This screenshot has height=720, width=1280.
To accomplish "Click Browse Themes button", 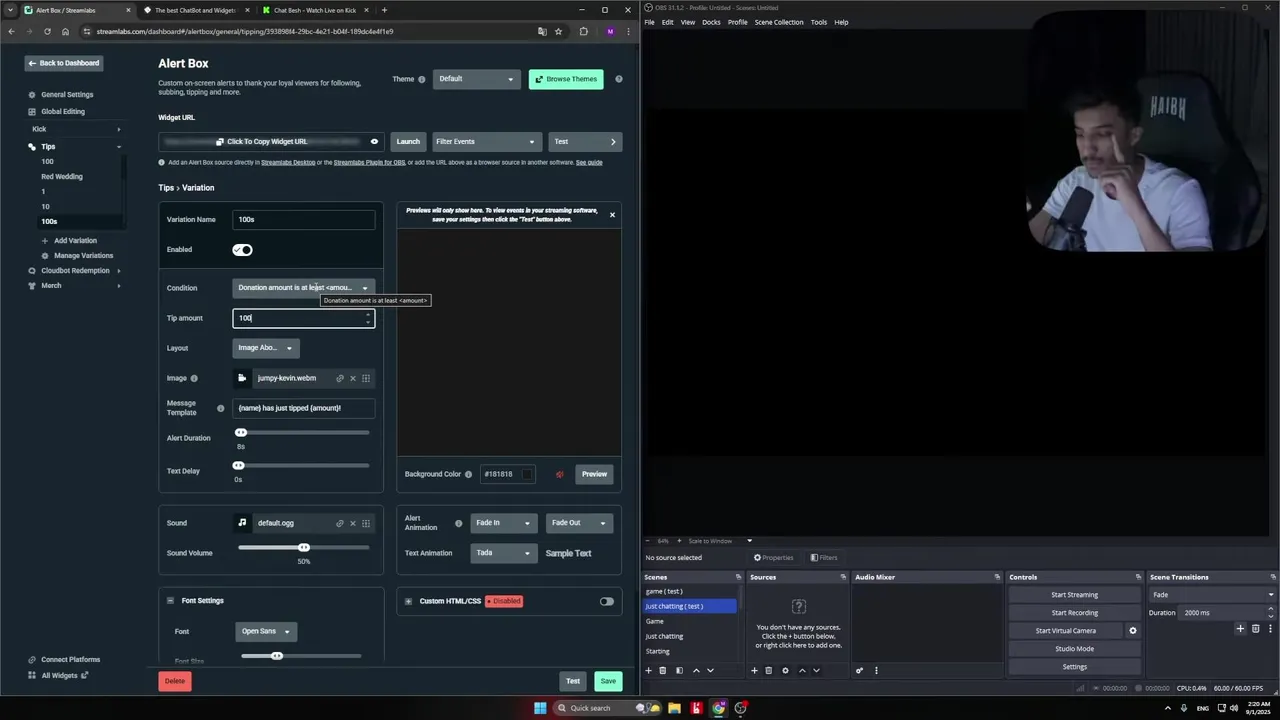I will click(566, 79).
